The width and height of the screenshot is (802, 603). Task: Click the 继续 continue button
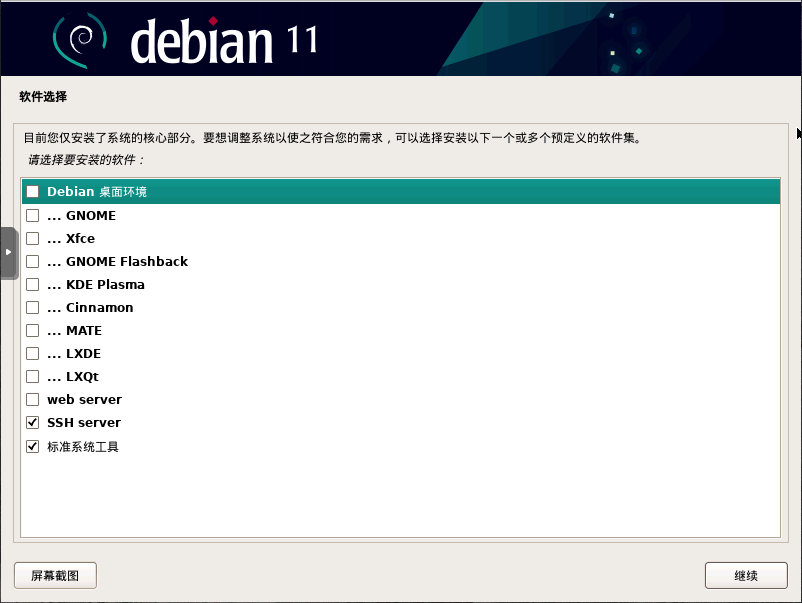coord(746,575)
